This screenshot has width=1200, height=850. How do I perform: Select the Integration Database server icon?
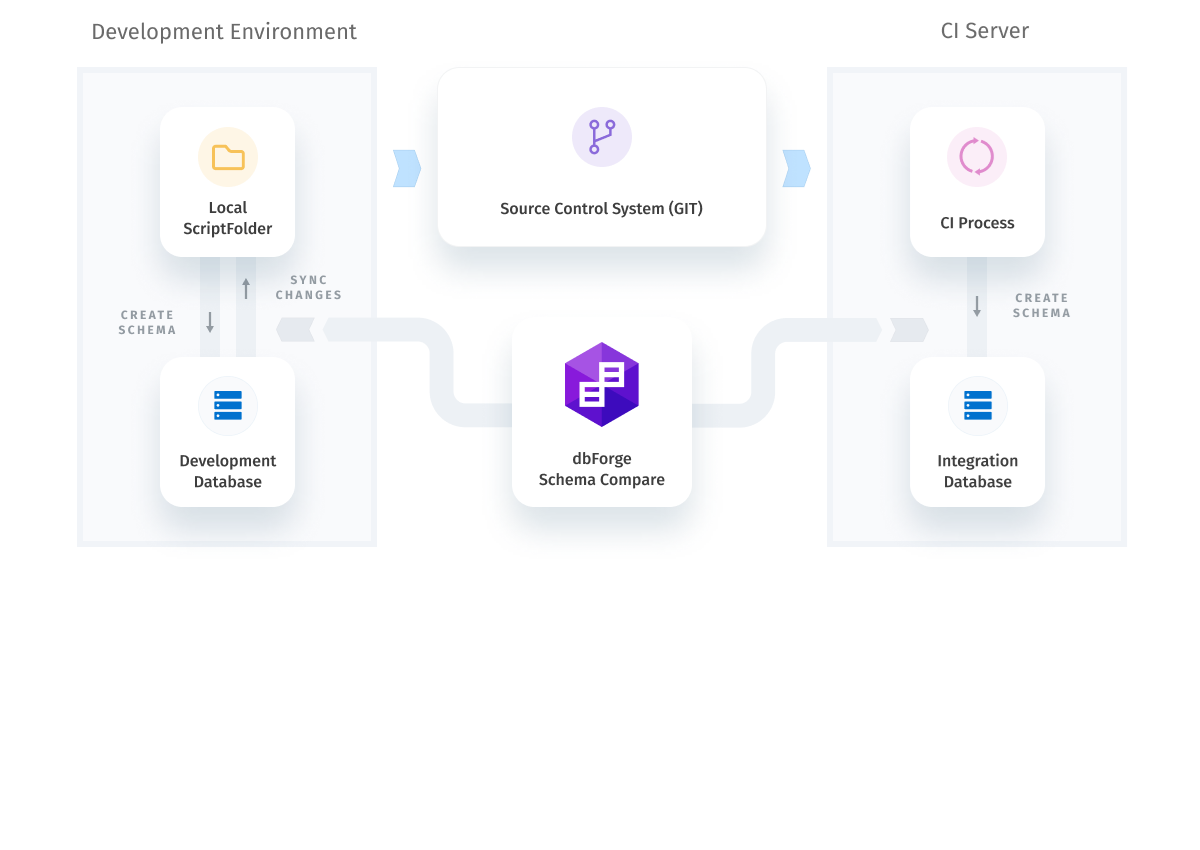(x=977, y=406)
